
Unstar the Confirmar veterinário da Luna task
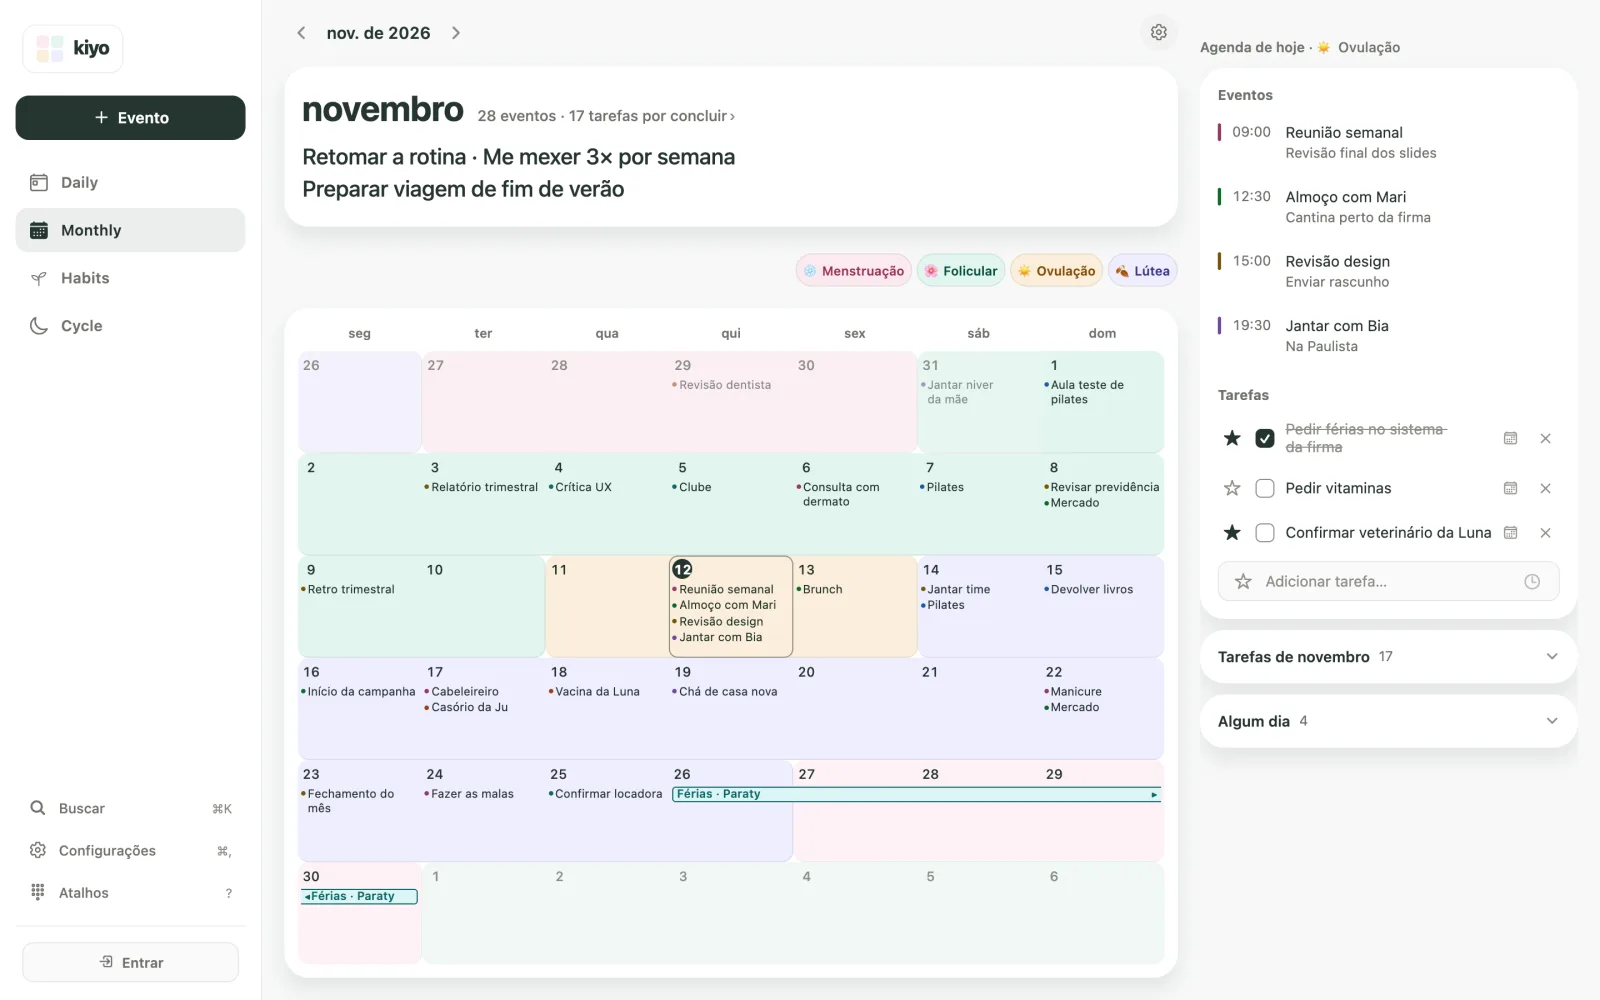pyautogui.click(x=1232, y=533)
